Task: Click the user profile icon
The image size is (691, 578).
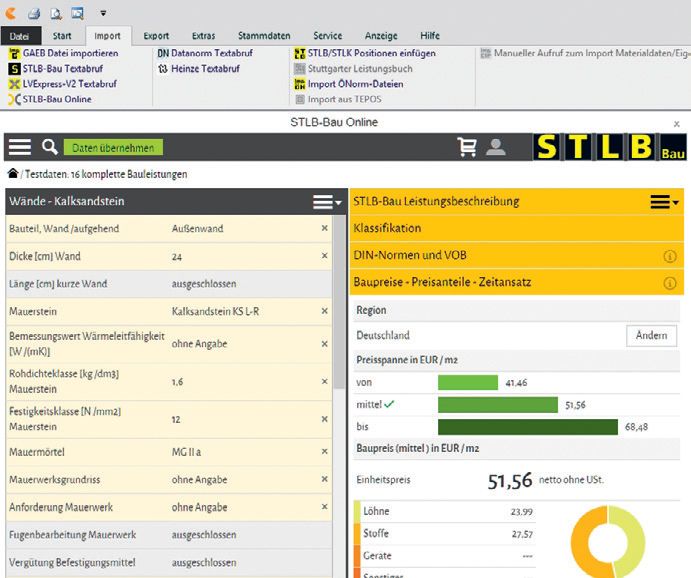Action: pos(496,147)
